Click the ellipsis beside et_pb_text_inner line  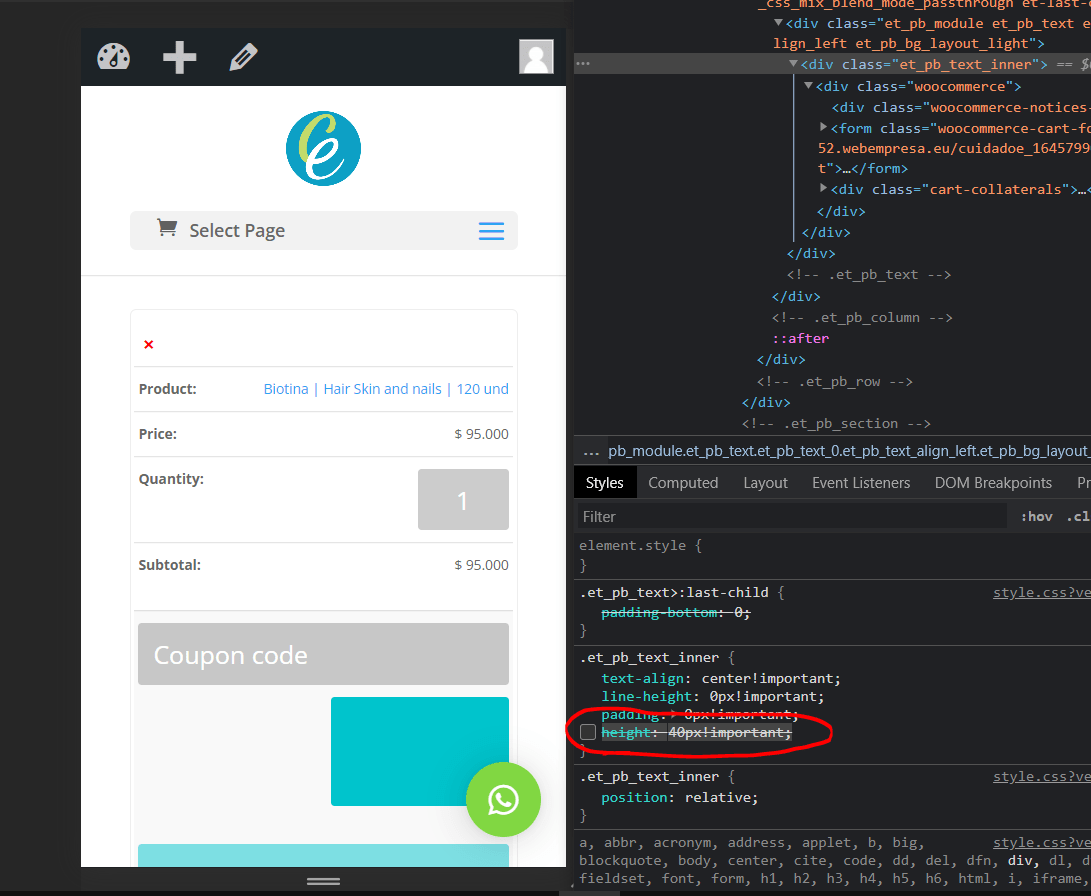tap(583, 64)
